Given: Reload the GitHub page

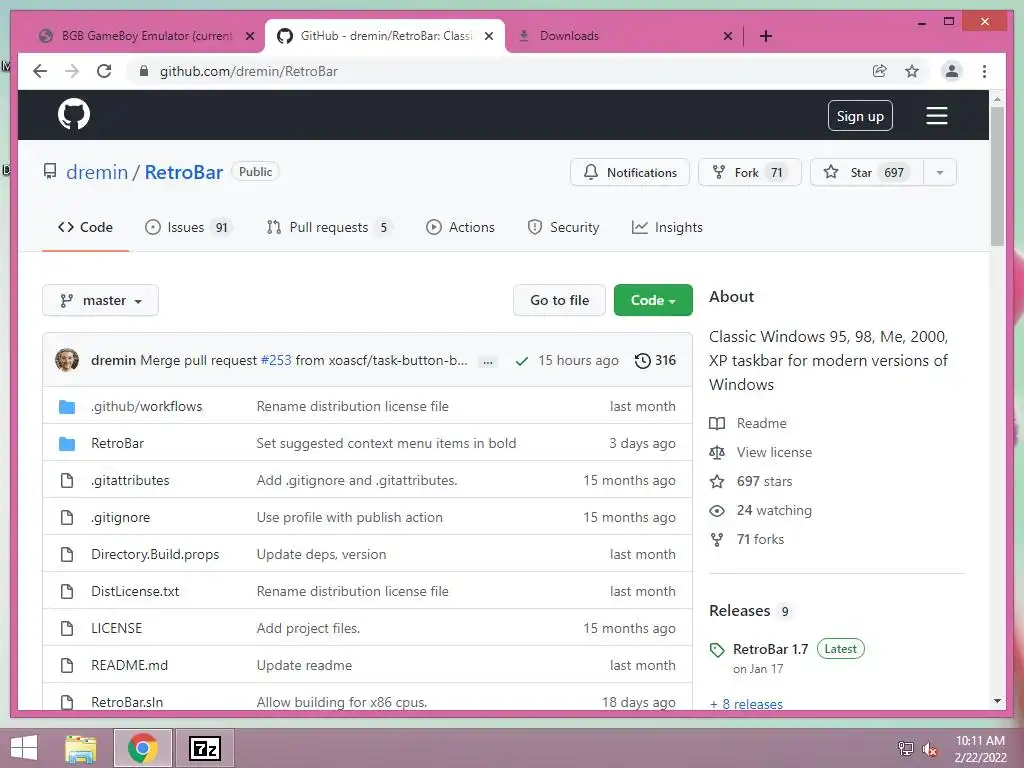Looking at the screenshot, I should 104,71.
